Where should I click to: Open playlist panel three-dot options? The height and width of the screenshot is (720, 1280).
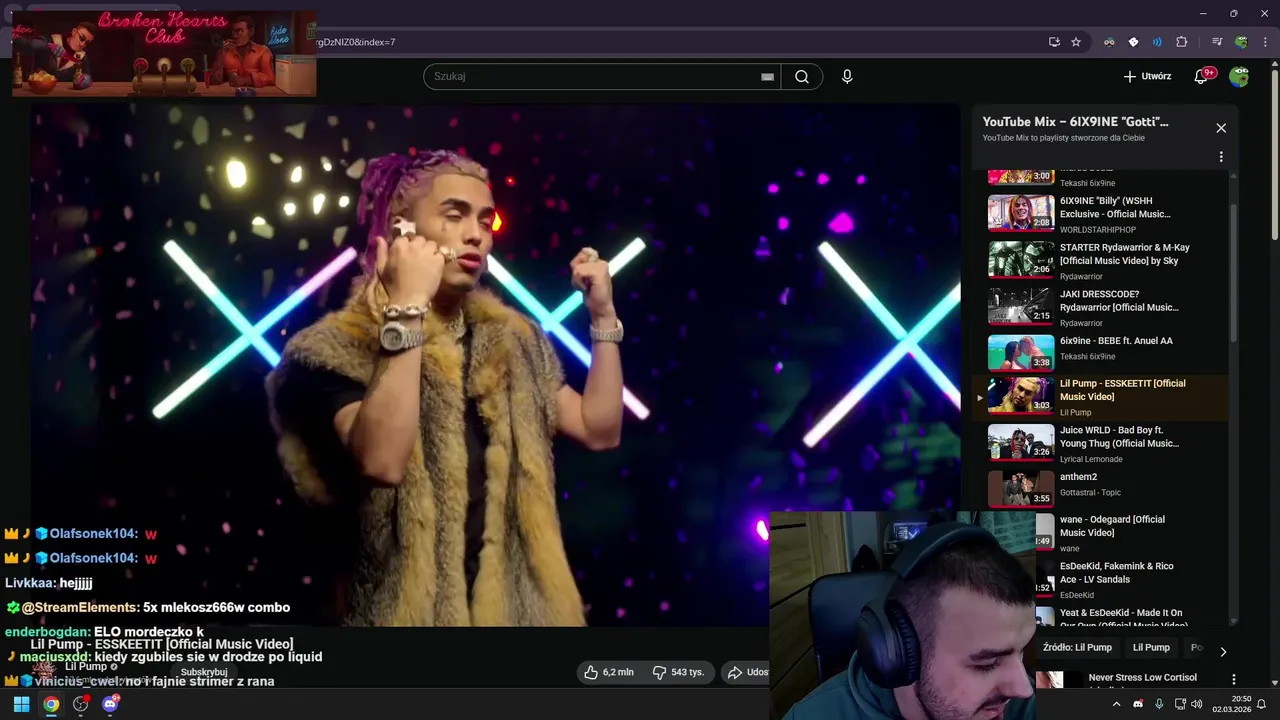click(1221, 157)
